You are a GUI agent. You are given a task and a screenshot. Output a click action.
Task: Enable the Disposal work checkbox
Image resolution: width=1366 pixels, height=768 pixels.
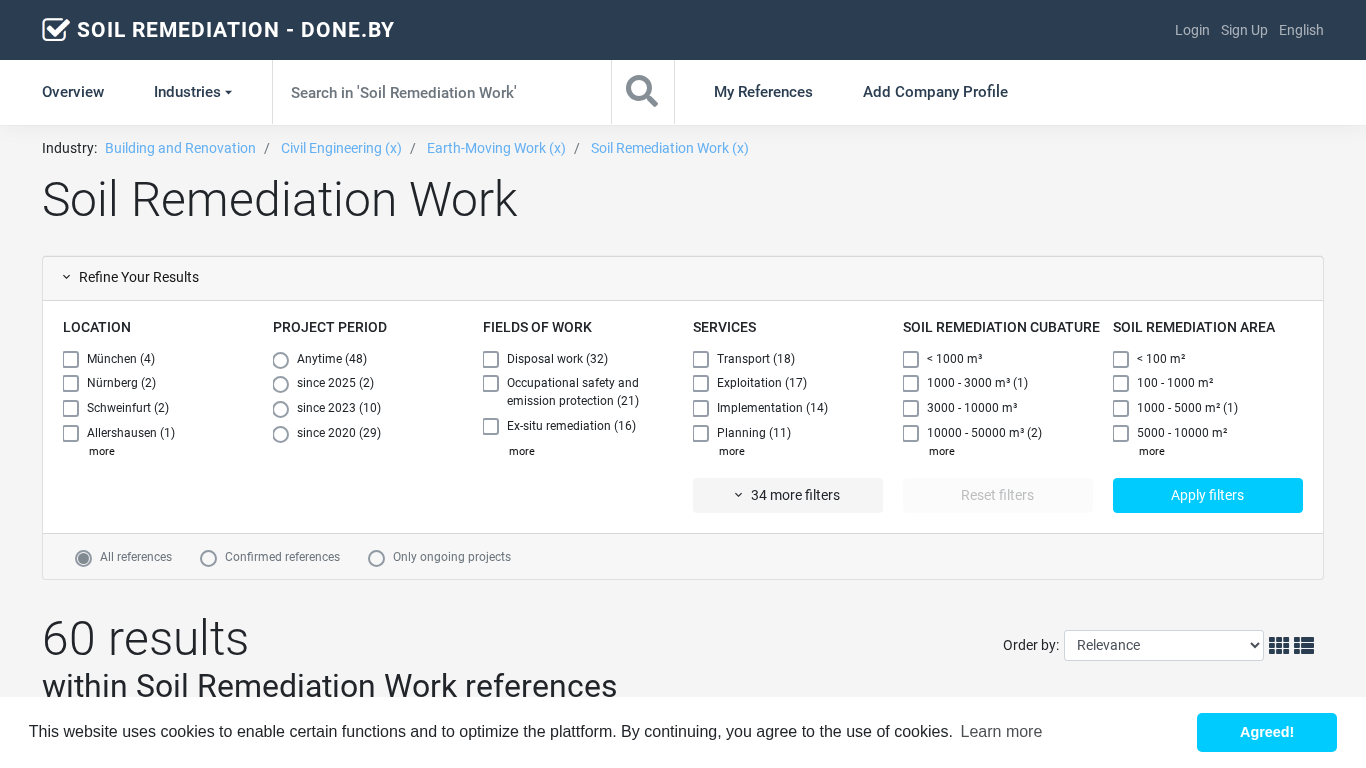(x=491, y=360)
